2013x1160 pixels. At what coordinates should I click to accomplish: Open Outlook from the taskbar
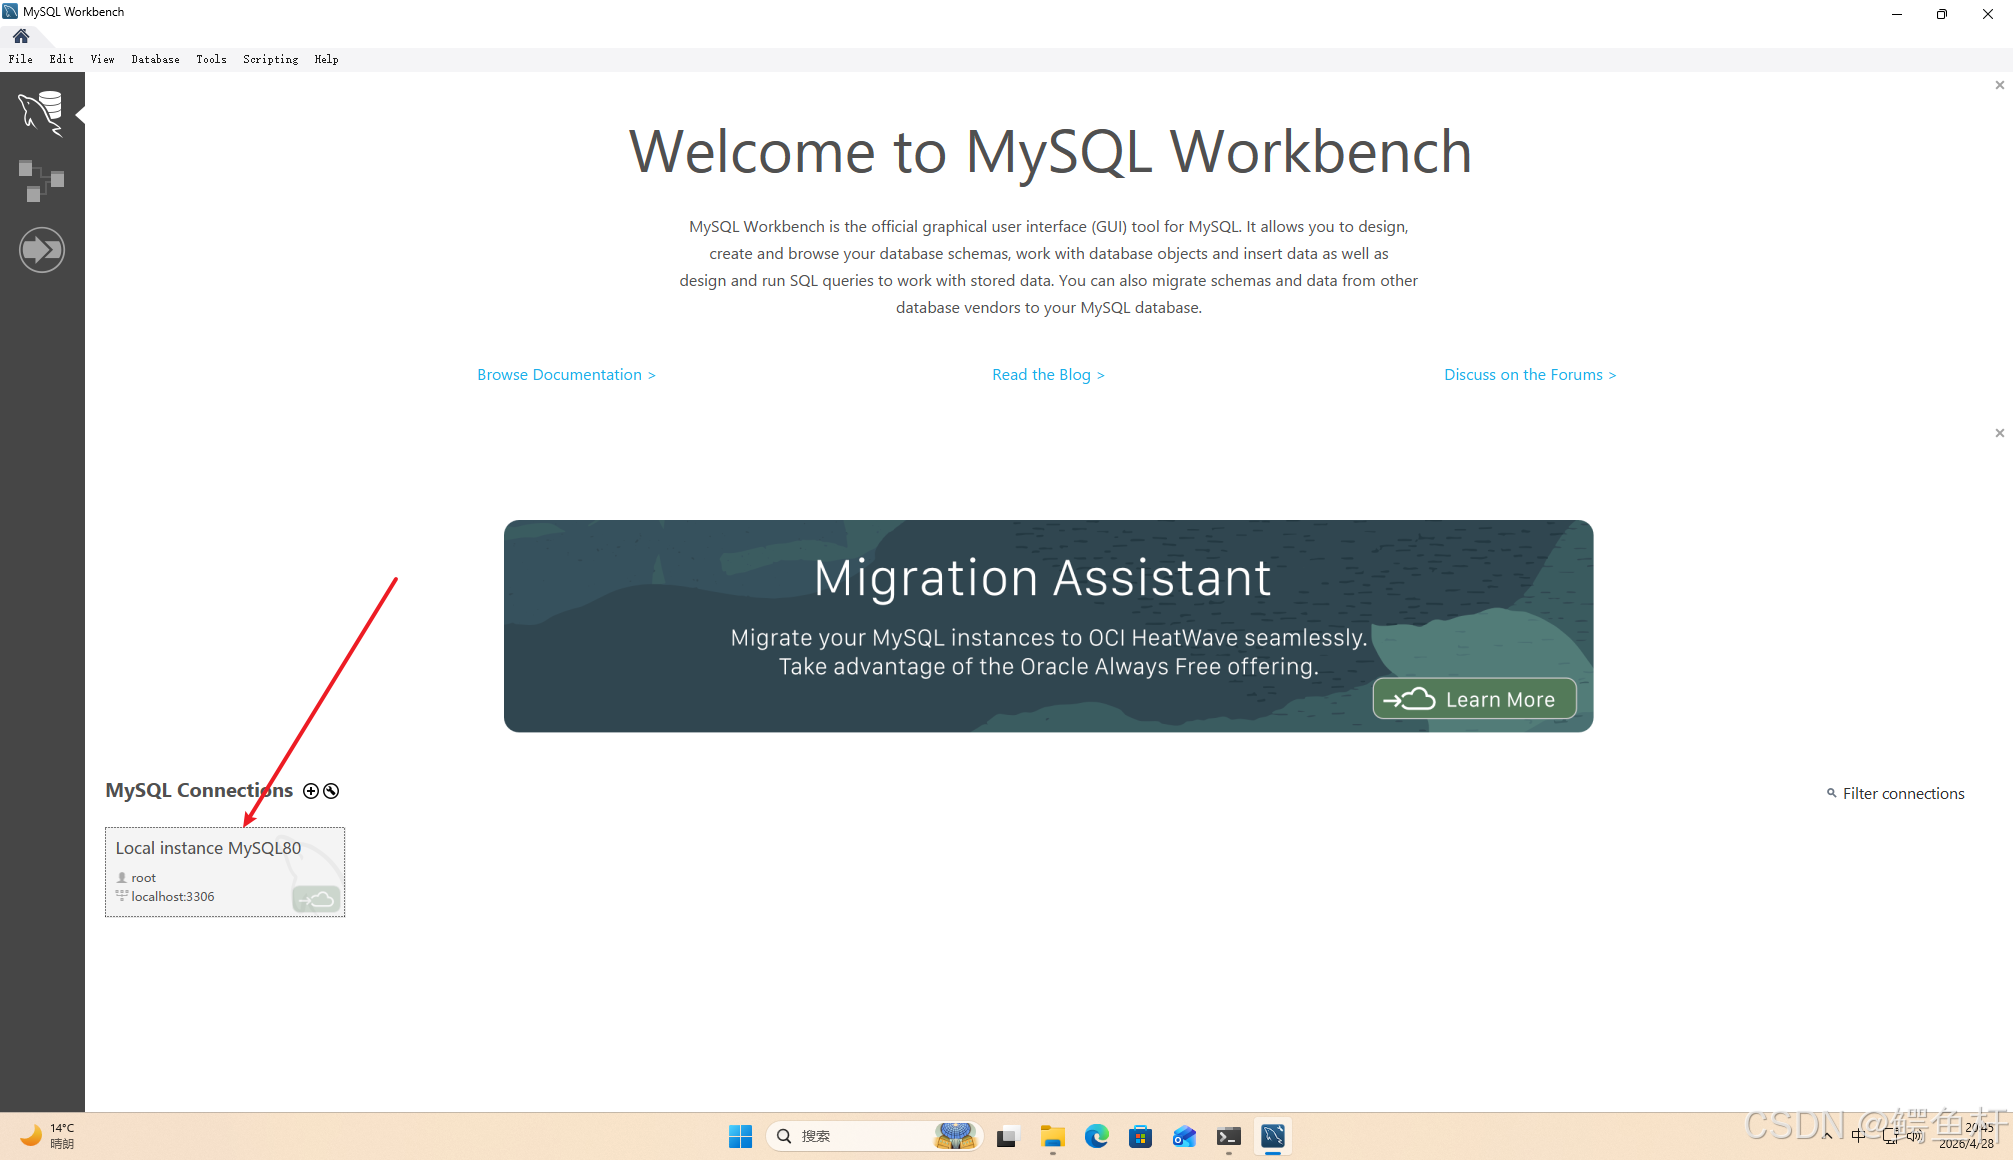click(1185, 1136)
